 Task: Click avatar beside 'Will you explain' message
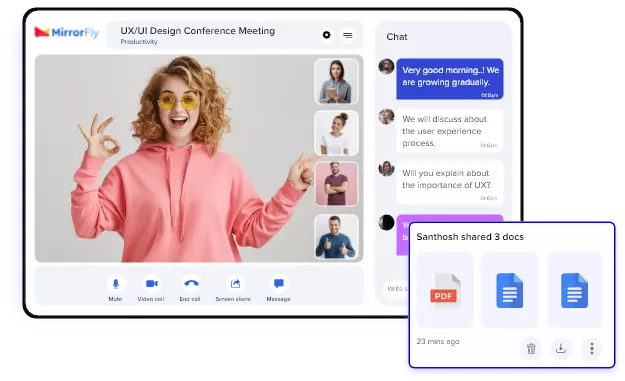[386, 169]
